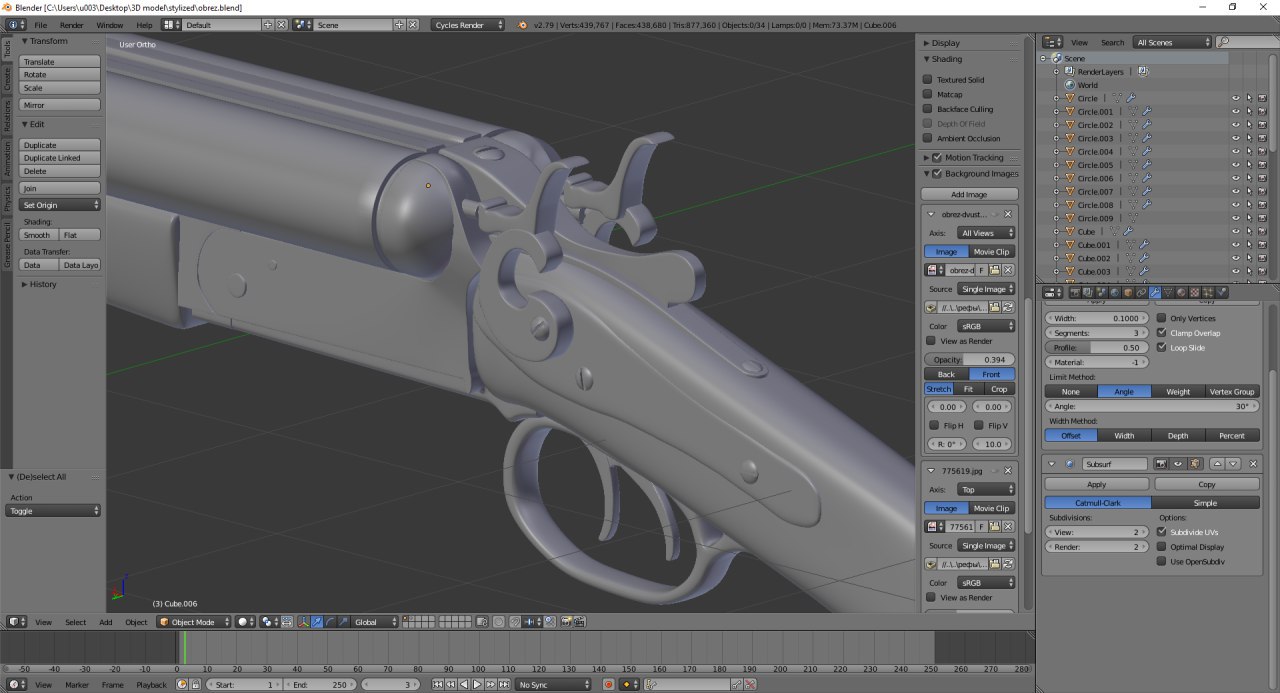Viewport: 1280px width, 693px height.
Task: Enable Ambient Occlusion checkbox
Action: [928, 138]
